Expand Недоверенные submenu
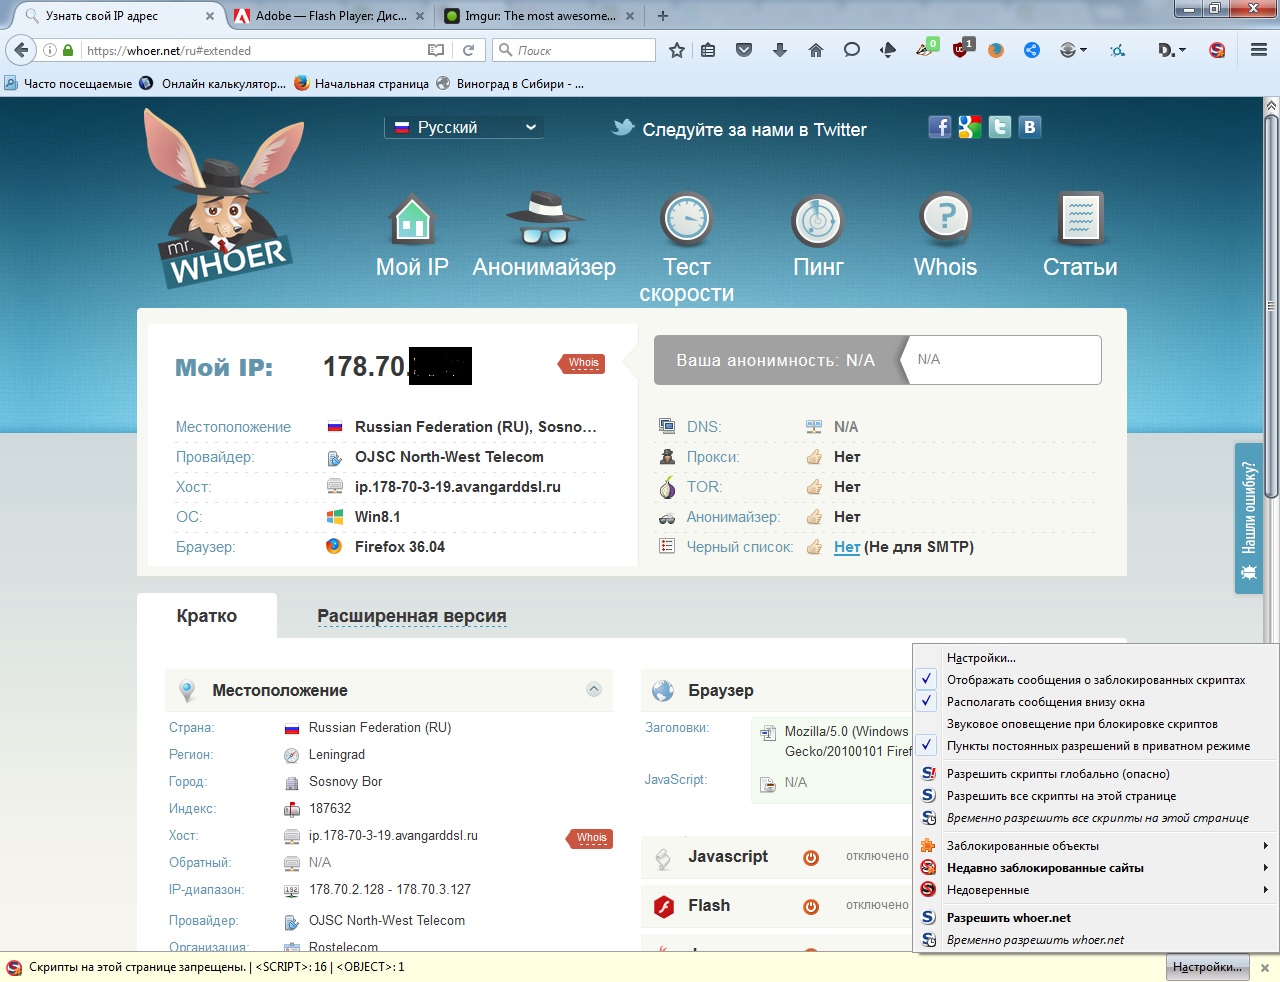Screen dimensions: 1280x982 1096,890
